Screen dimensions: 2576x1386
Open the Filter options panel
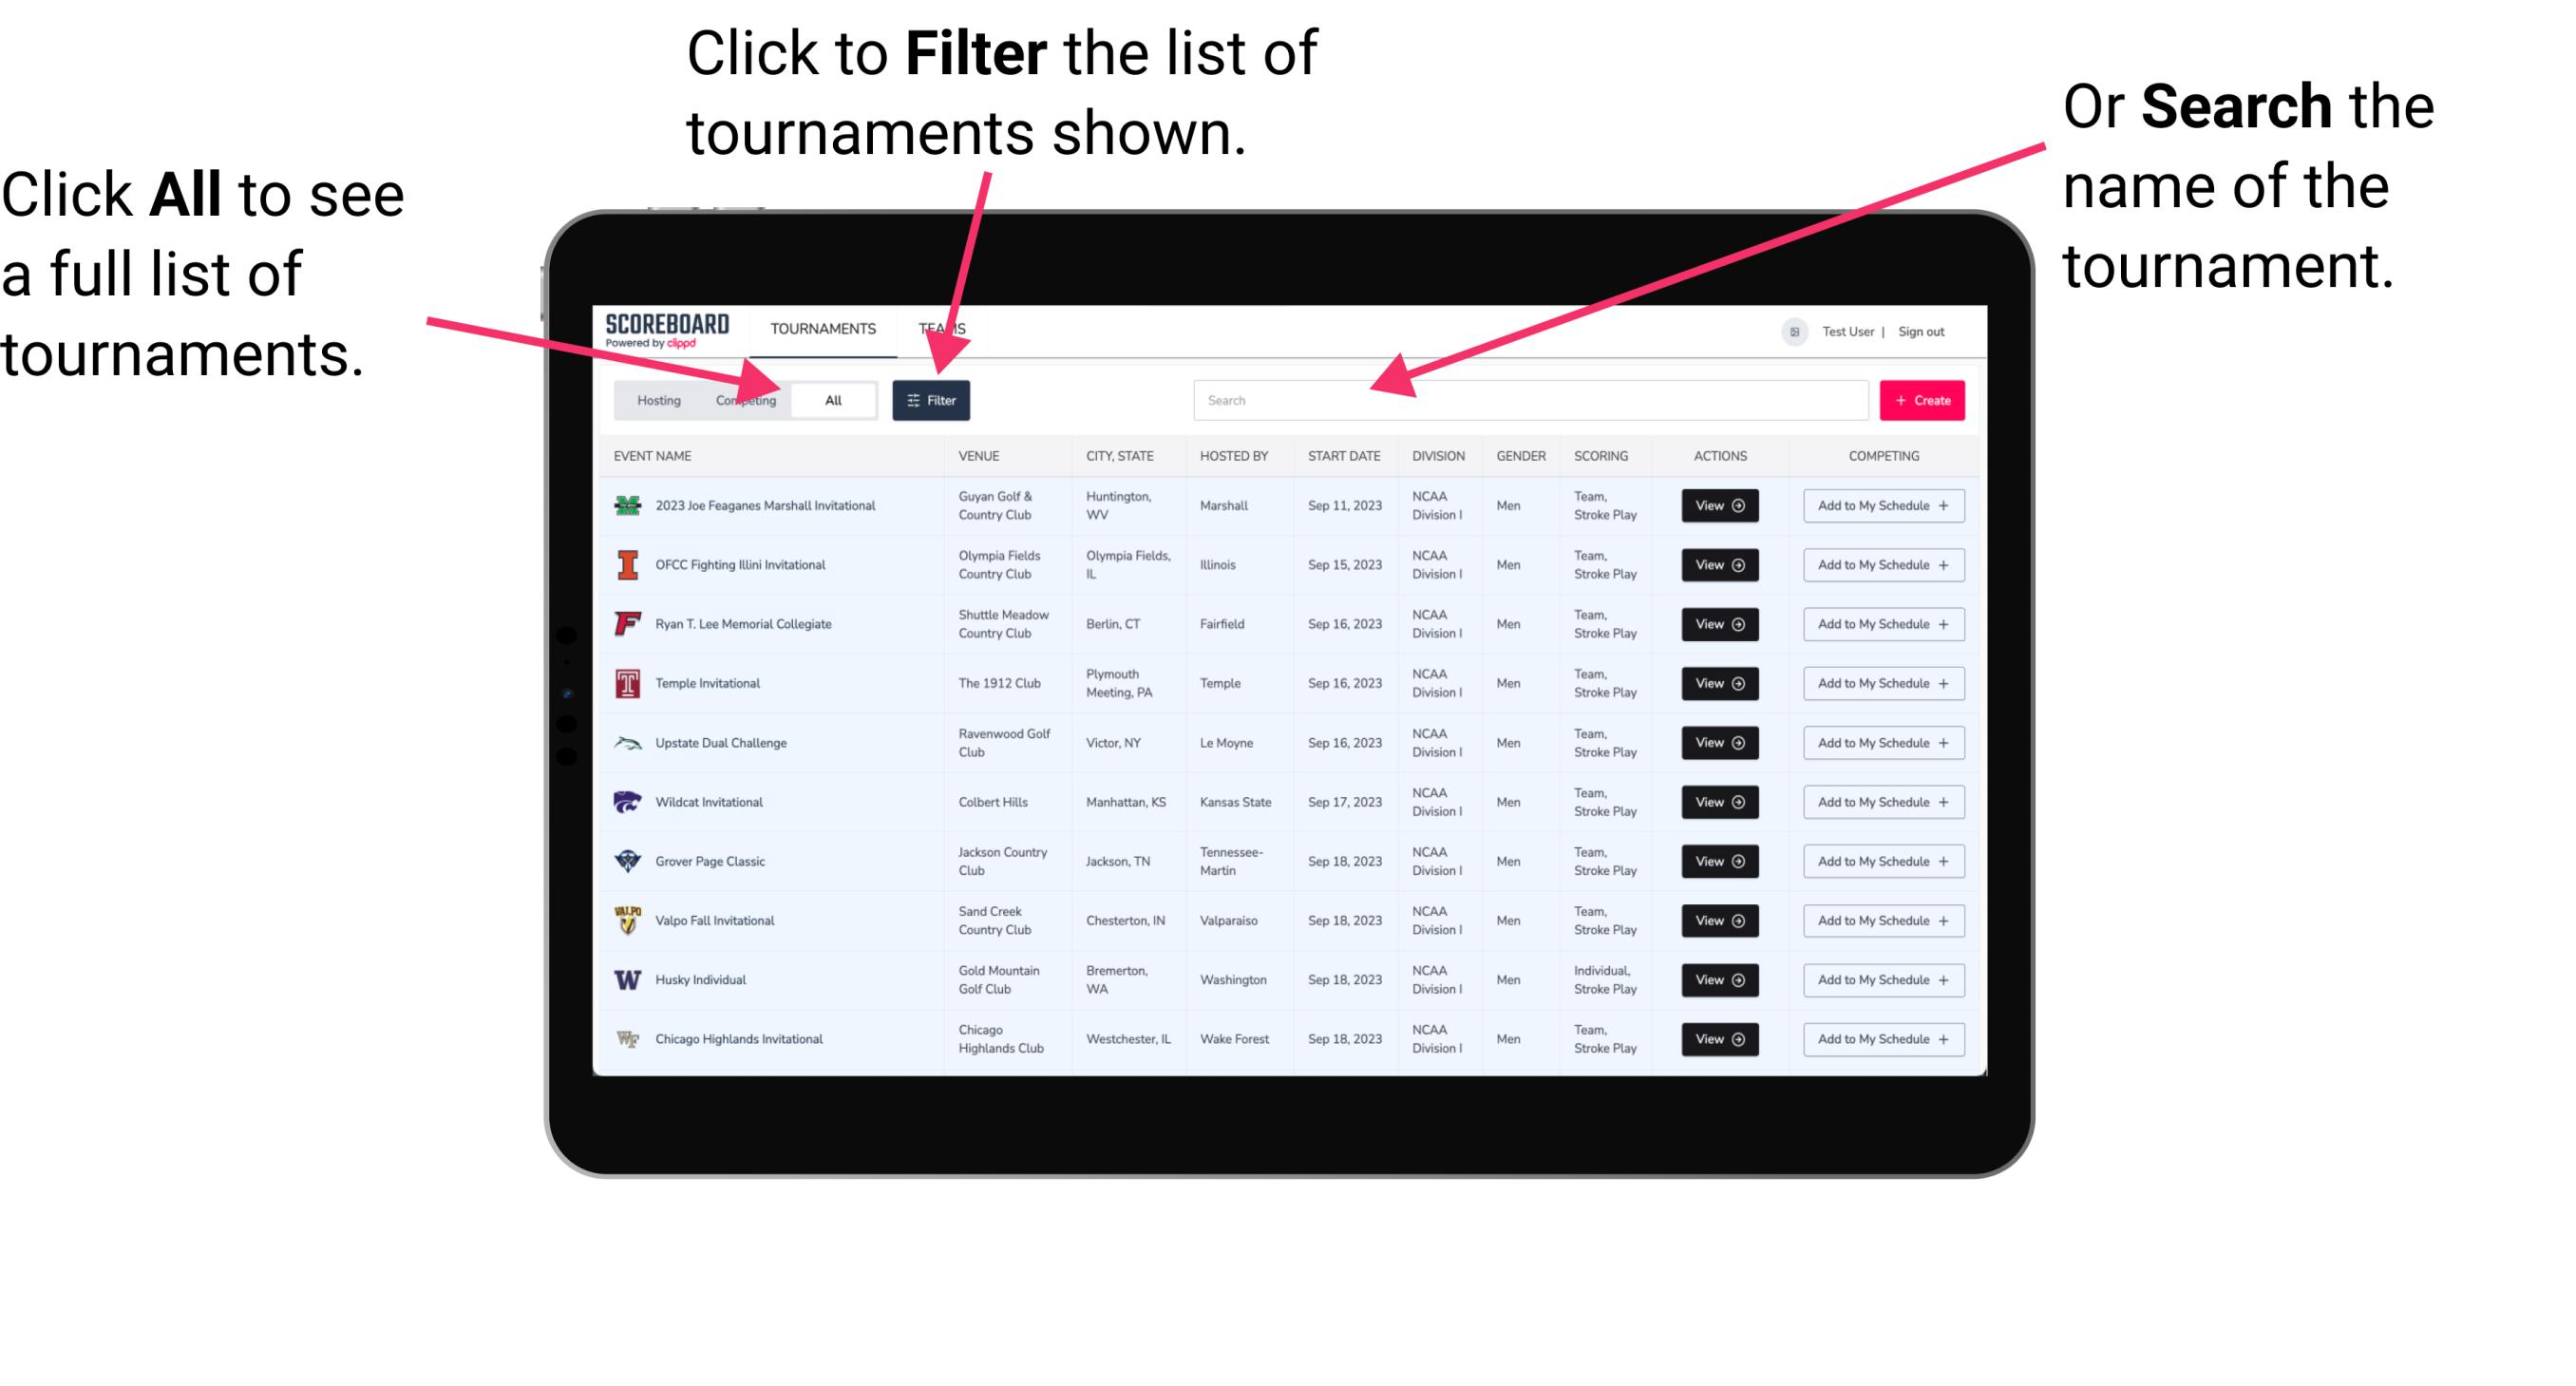pos(932,399)
